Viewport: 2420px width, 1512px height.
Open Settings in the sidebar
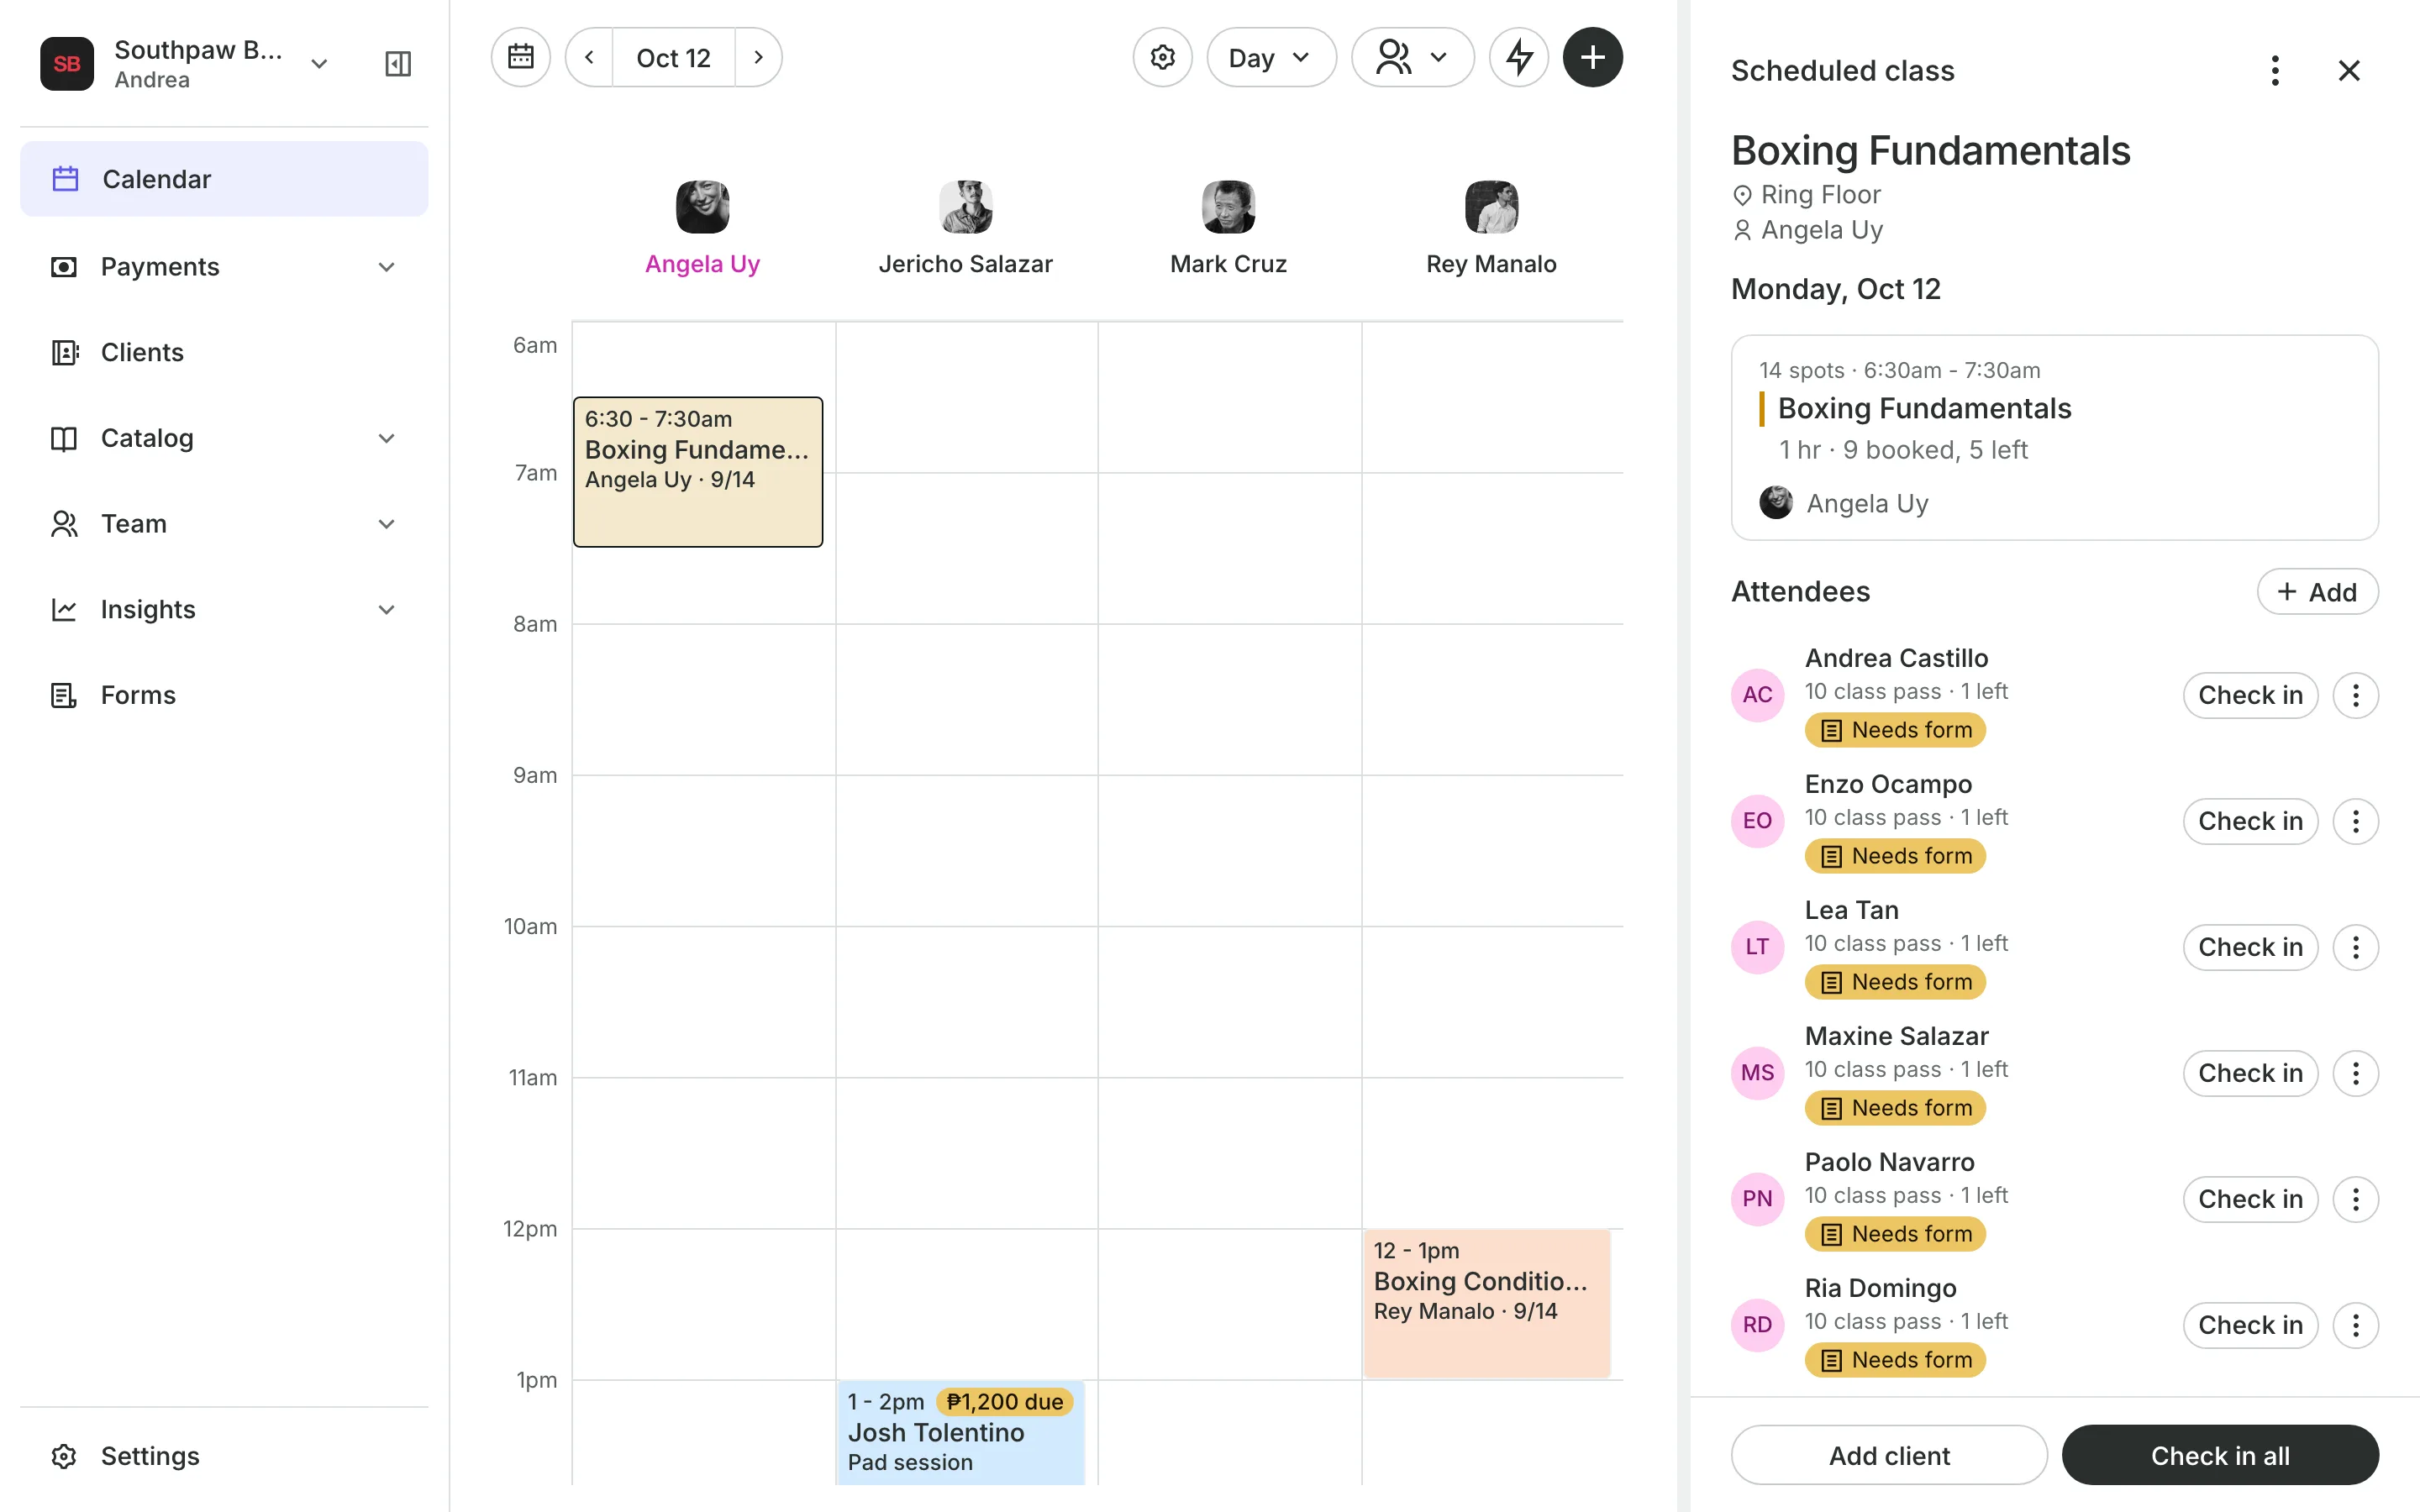point(224,1456)
